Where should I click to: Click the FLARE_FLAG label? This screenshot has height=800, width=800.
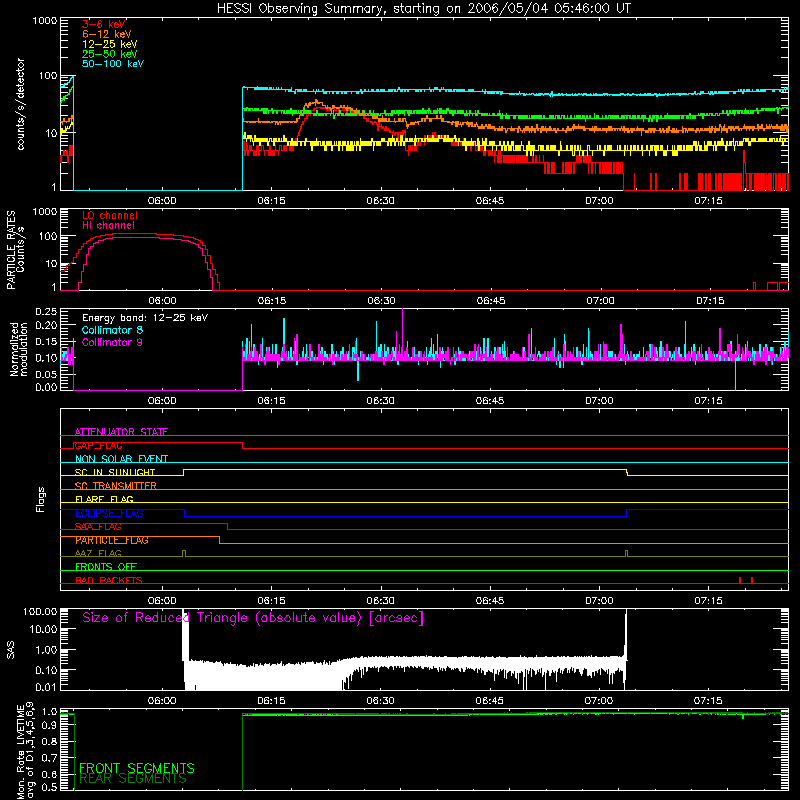(104, 499)
